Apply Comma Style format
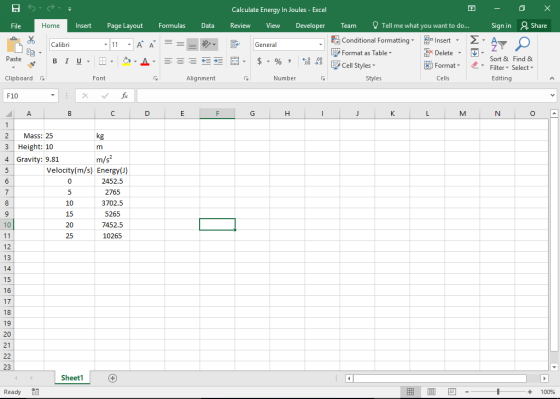 tap(290, 61)
